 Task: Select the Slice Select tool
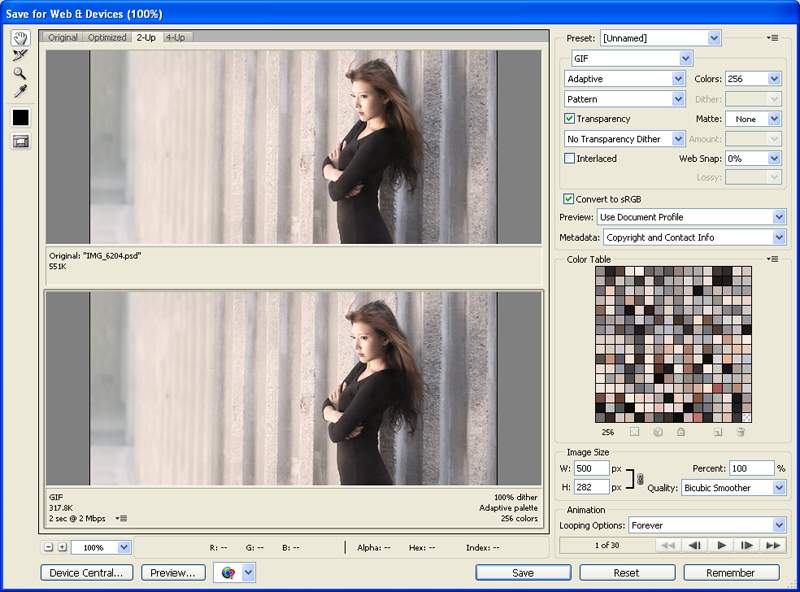[x=20, y=55]
